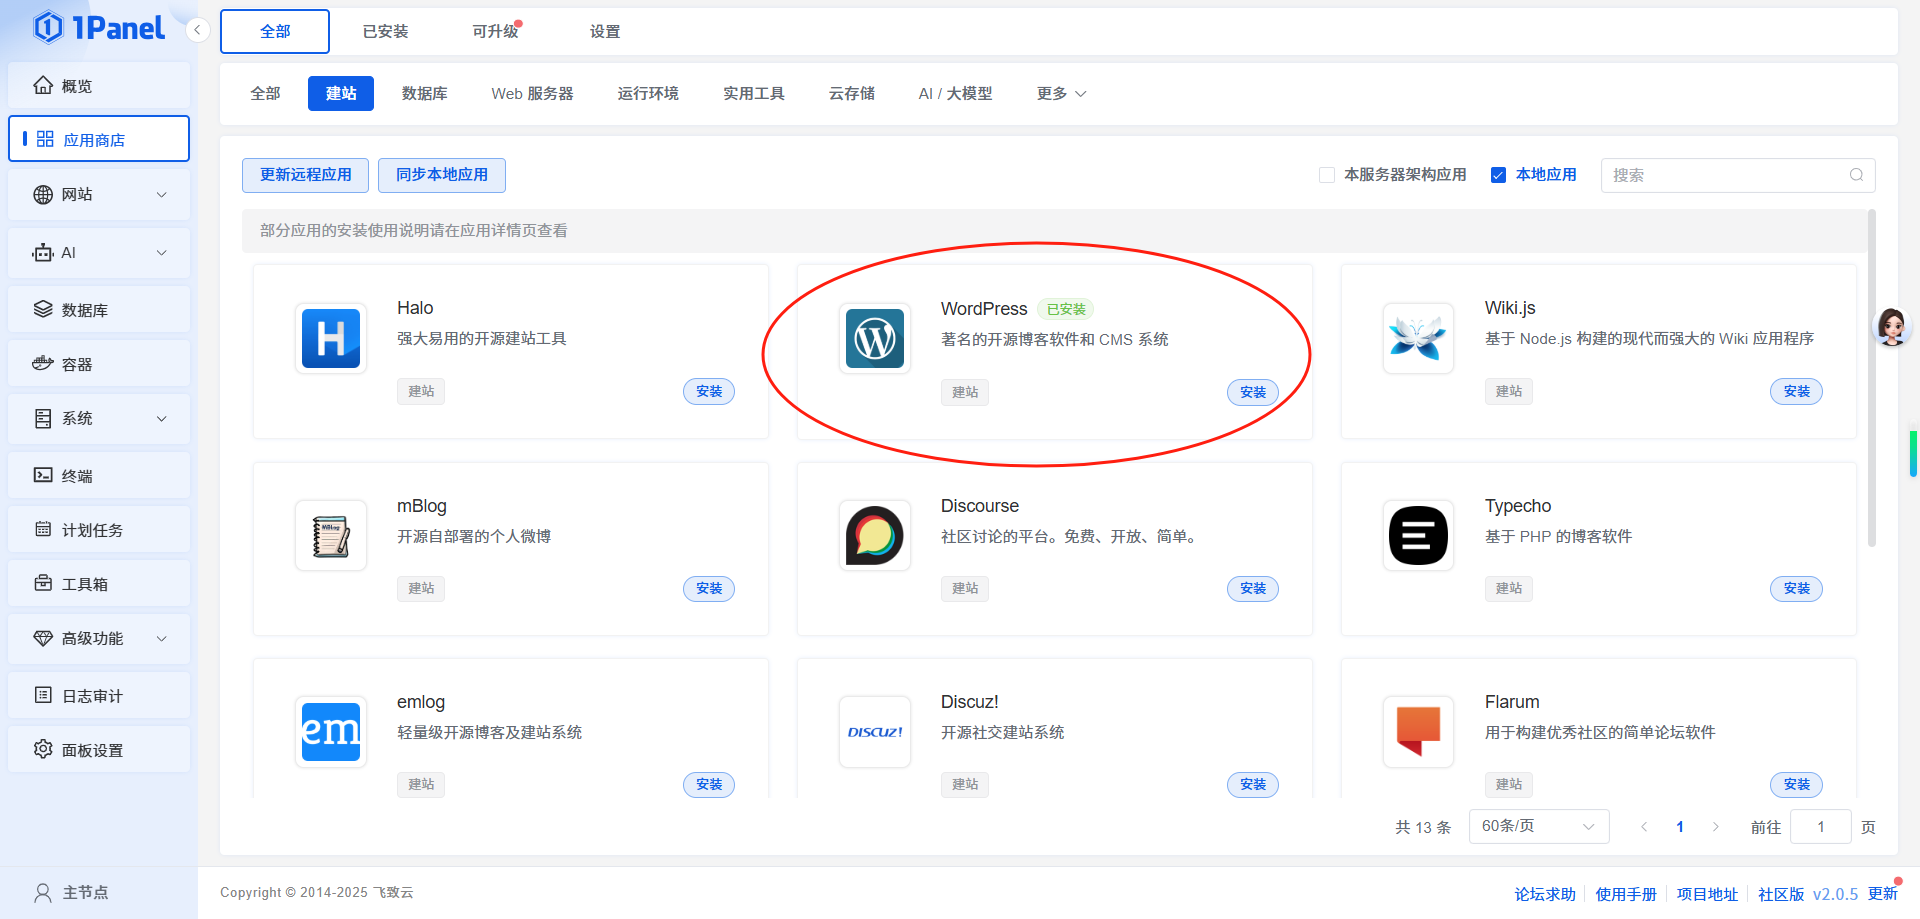Screen dimensions: 1920x919
Task: Click the 计划任务 calendar icon
Action: point(43,529)
